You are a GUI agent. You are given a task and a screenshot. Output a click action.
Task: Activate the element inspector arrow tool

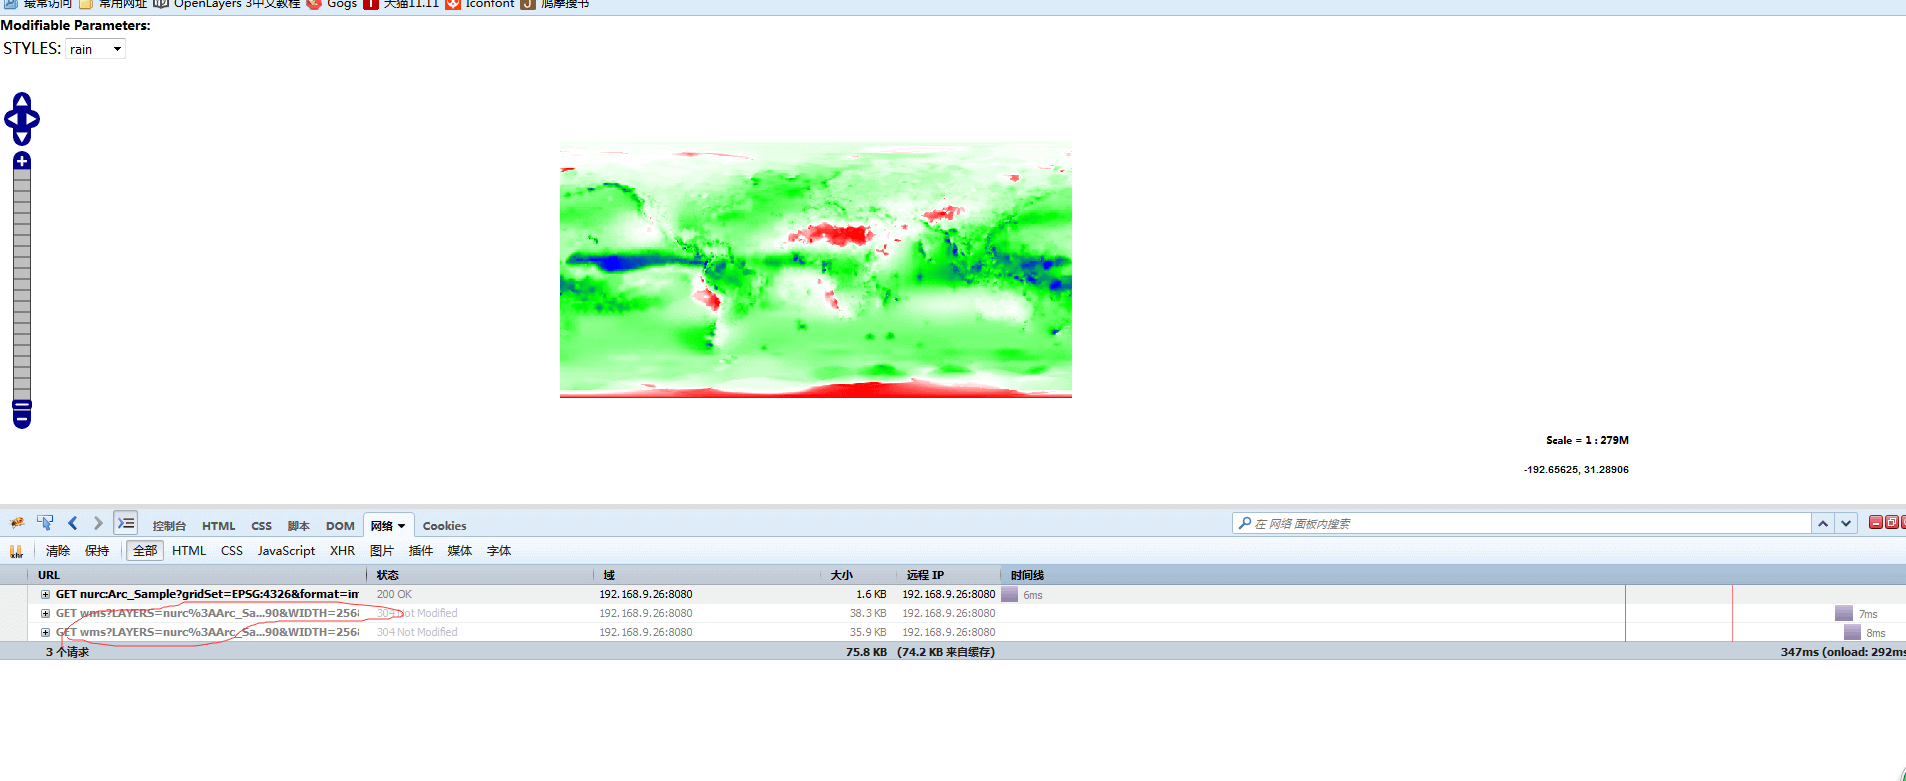coord(45,523)
